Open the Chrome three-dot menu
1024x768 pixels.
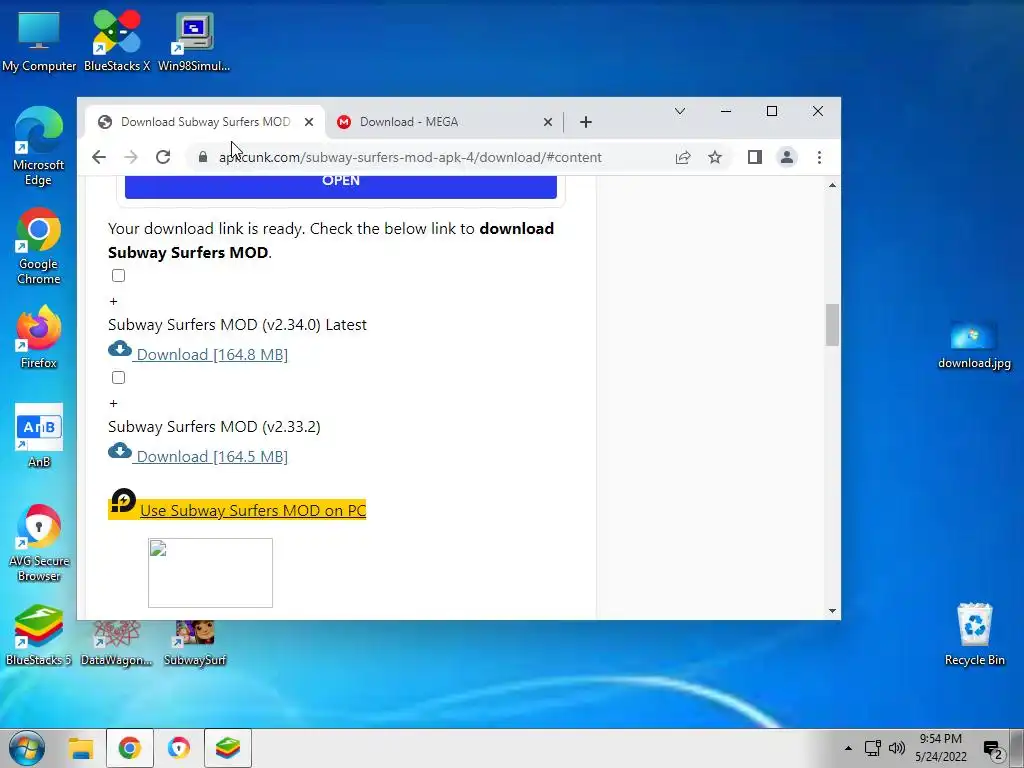click(819, 157)
